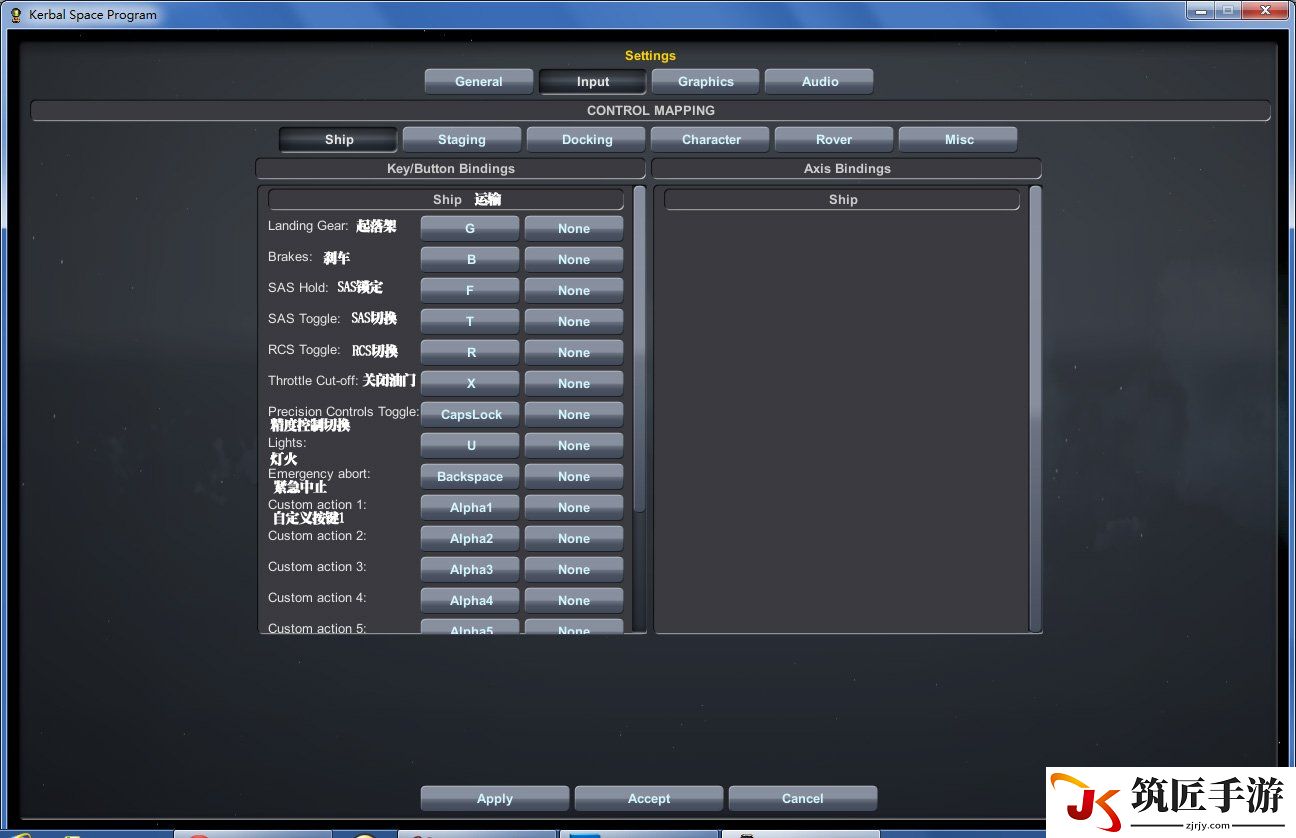Rebind Custom action 2 Alpha2 key

point(470,539)
